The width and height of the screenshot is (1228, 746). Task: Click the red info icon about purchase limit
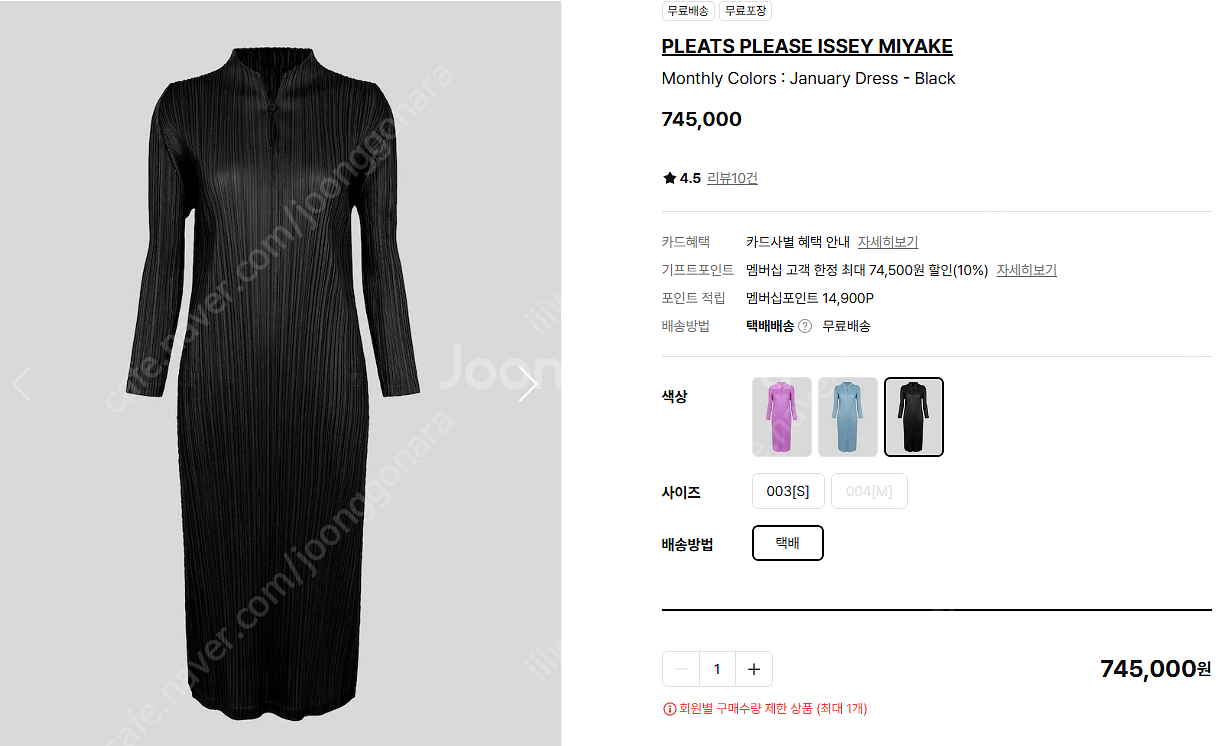coord(669,709)
